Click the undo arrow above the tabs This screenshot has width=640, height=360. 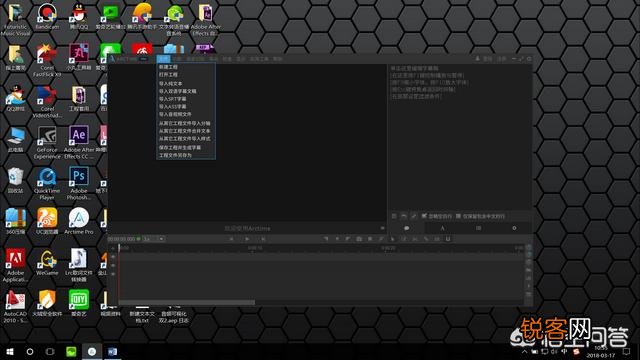404,216
